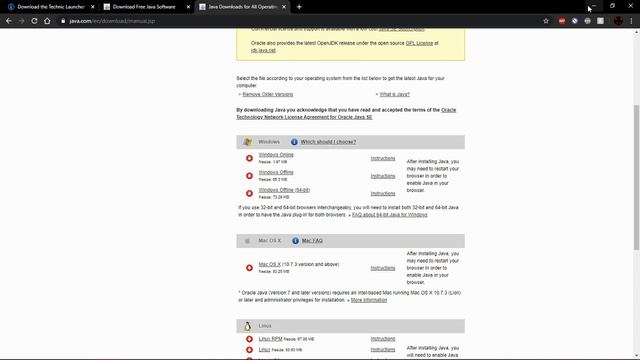Viewport: 640px width, 360px height.
Task: Click the java.com address bar
Action: [300, 21]
